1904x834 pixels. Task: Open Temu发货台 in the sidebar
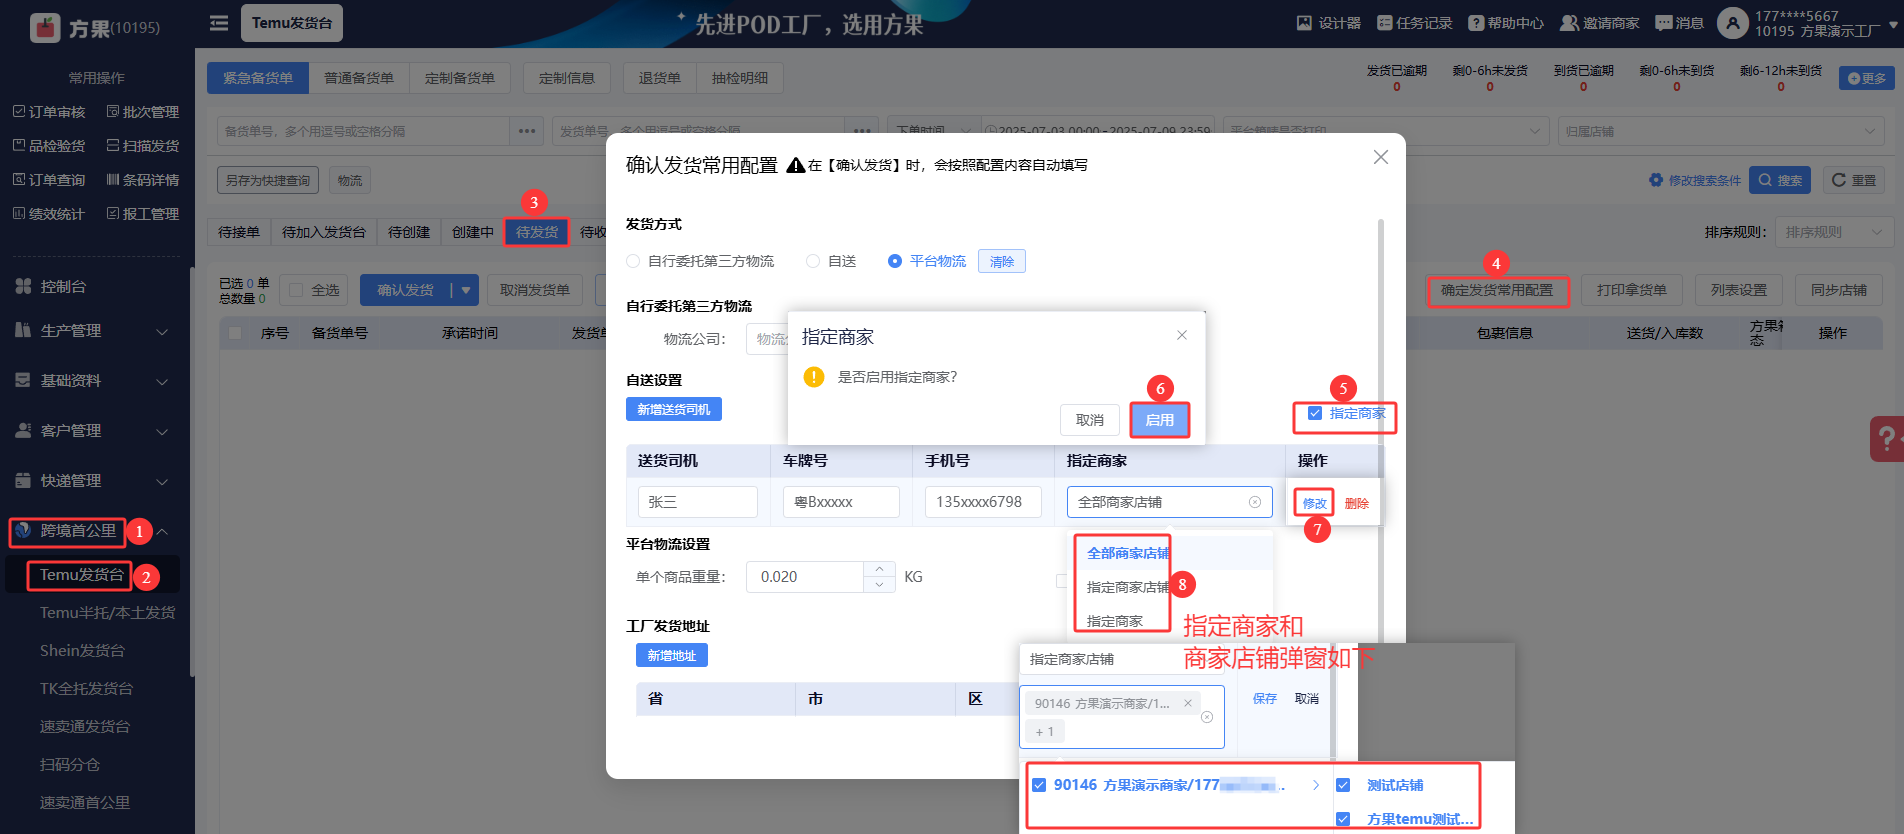pos(81,575)
